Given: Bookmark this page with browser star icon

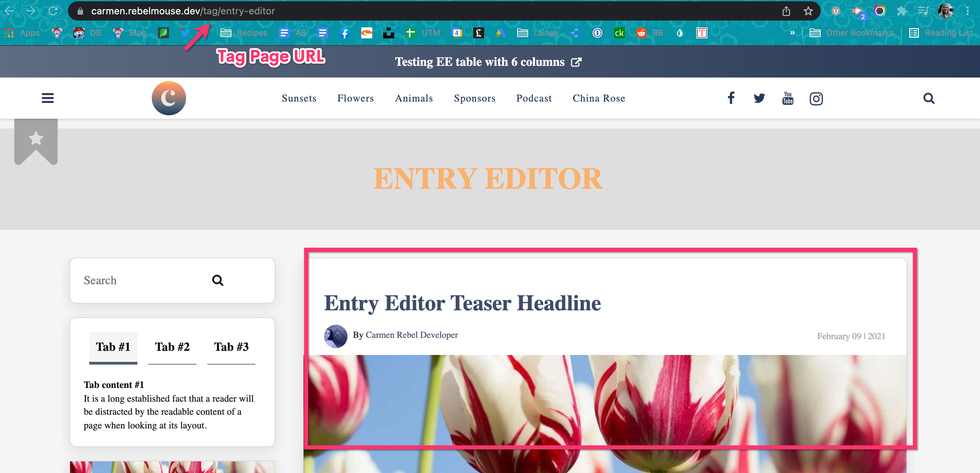Looking at the screenshot, I should click(x=808, y=11).
